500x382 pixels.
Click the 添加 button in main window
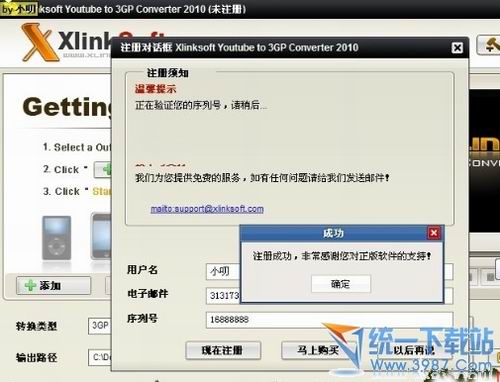53,286
